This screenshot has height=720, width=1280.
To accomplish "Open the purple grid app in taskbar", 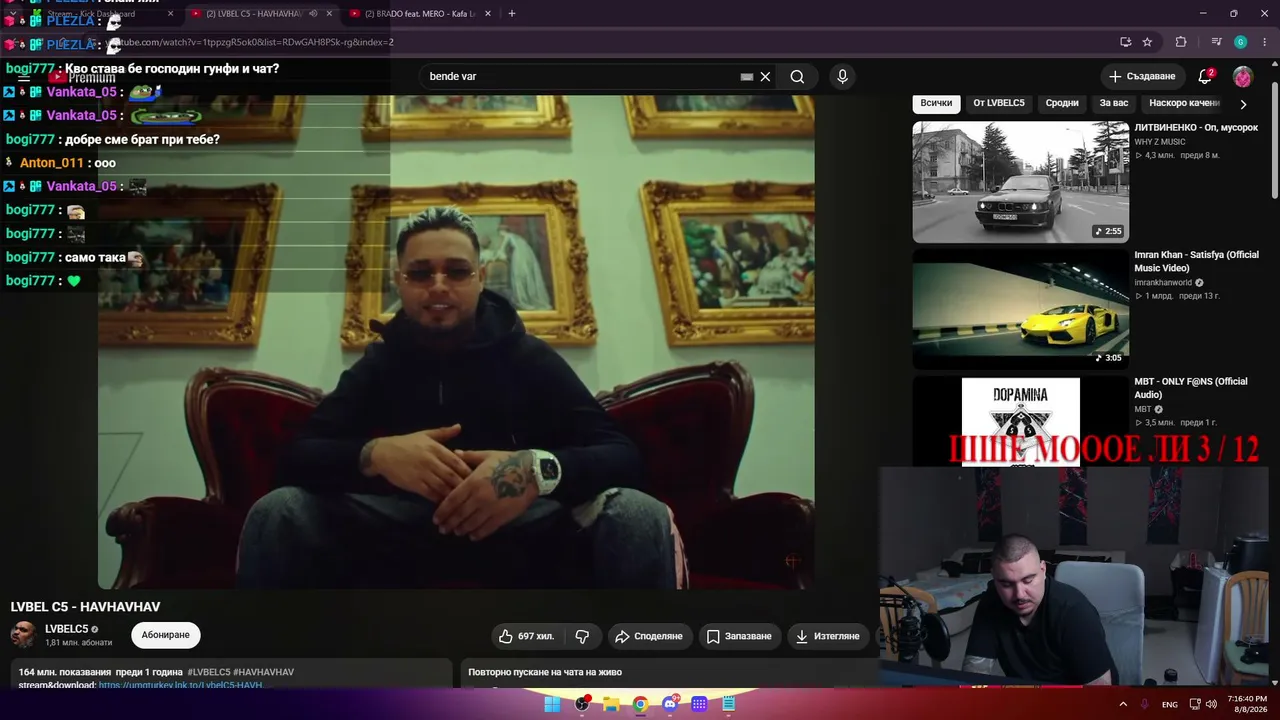I will (x=699, y=704).
